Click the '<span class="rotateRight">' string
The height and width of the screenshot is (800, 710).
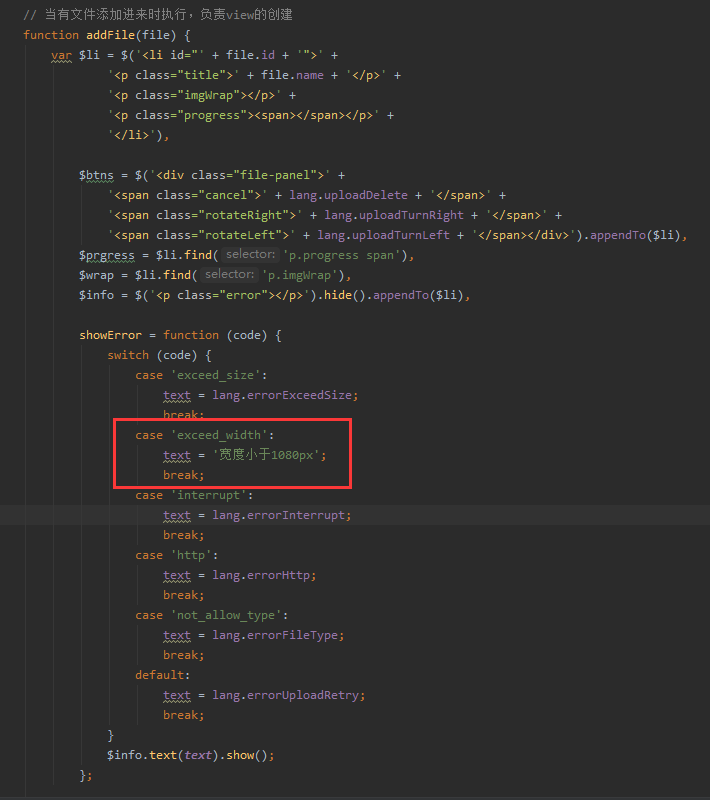coord(205,215)
